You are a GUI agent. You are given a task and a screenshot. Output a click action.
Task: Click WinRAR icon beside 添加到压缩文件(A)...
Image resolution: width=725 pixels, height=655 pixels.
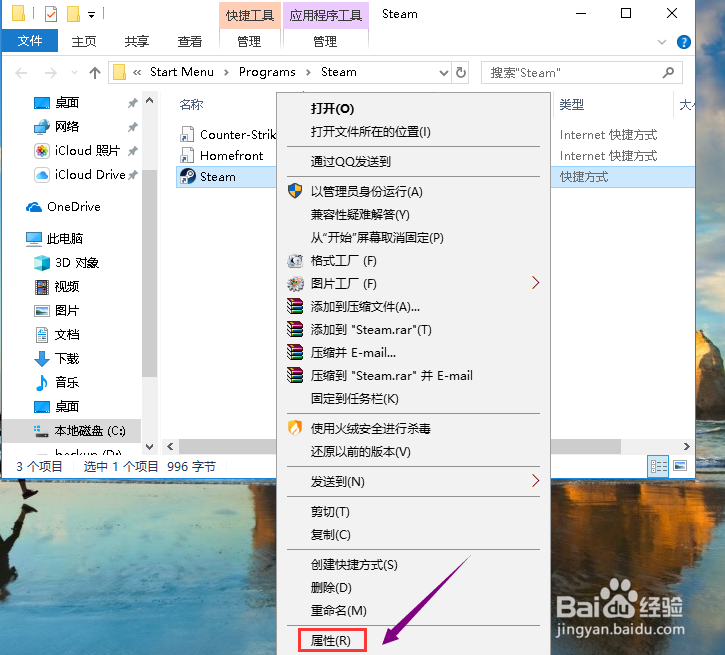[x=295, y=306]
